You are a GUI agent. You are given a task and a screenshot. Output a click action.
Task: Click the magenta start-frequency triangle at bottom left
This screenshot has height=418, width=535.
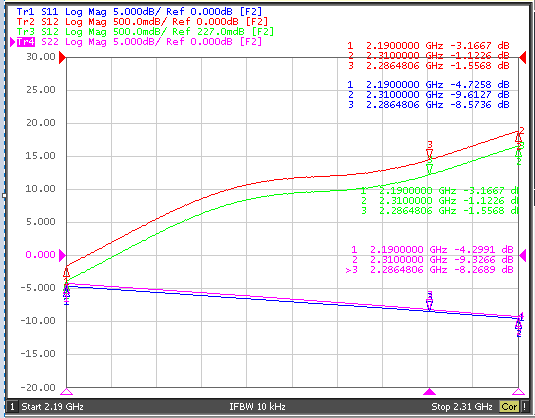coord(67,391)
